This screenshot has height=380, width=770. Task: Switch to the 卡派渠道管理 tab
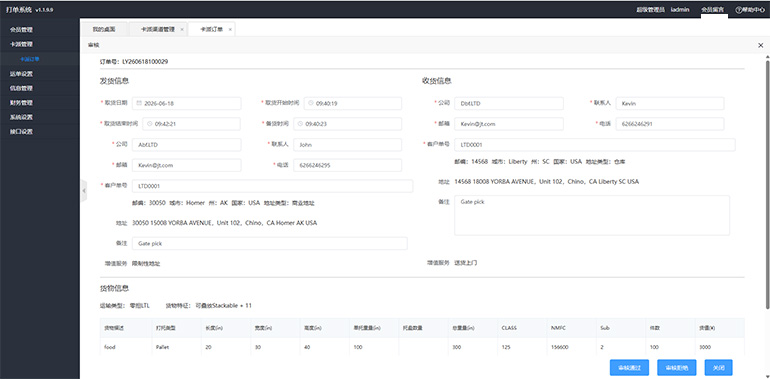[x=158, y=29]
